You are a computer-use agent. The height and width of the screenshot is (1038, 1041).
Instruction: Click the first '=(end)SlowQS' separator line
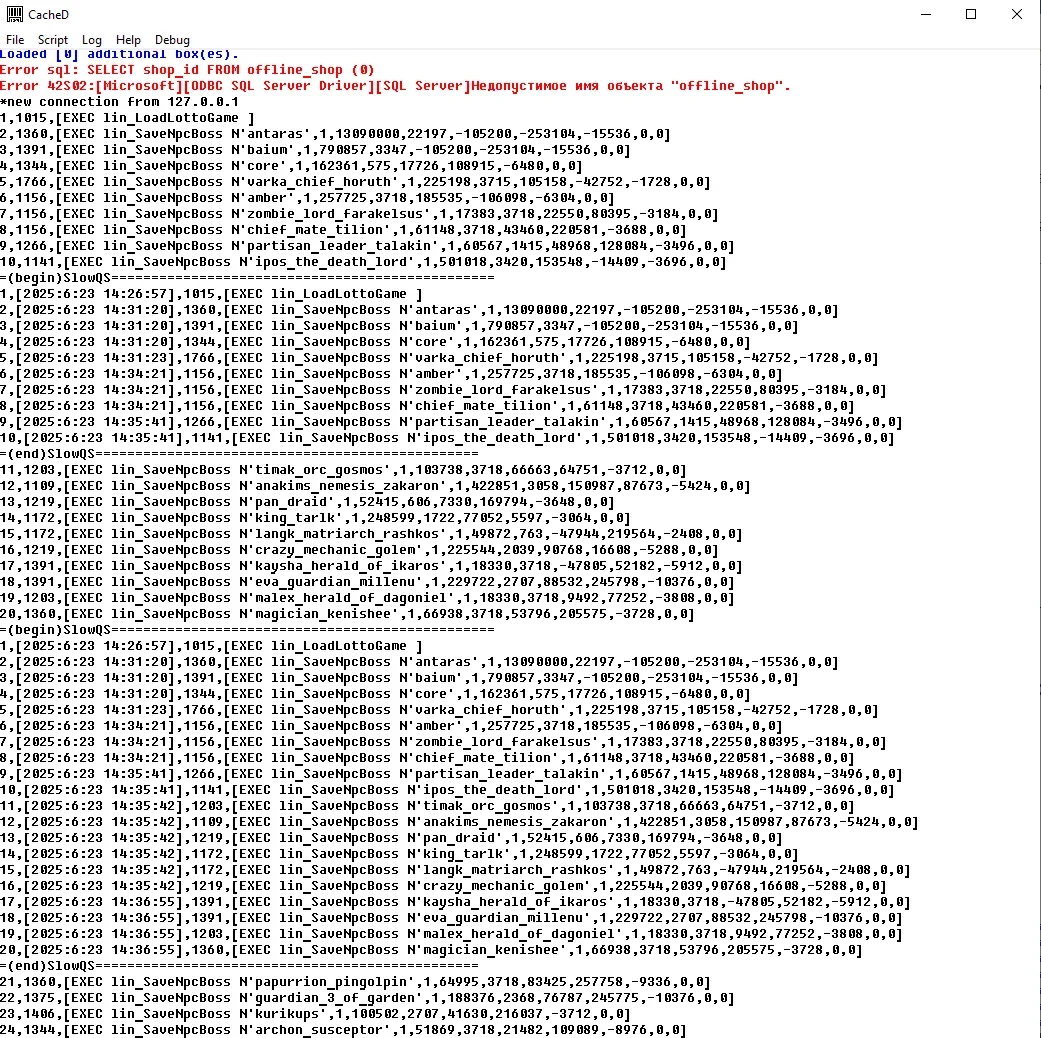(x=239, y=454)
